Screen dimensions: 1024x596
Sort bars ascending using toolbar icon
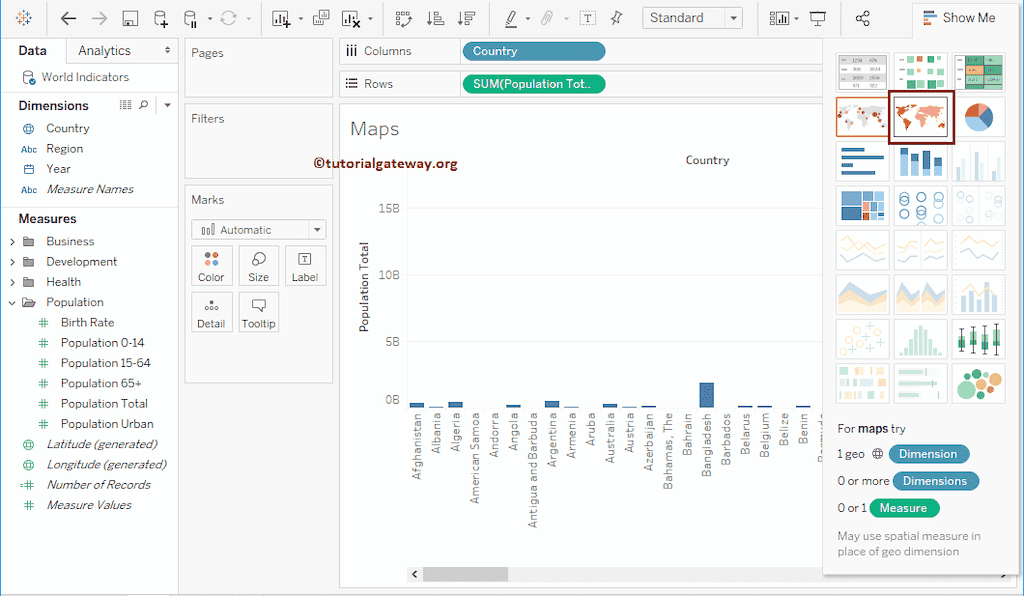pos(435,18)
